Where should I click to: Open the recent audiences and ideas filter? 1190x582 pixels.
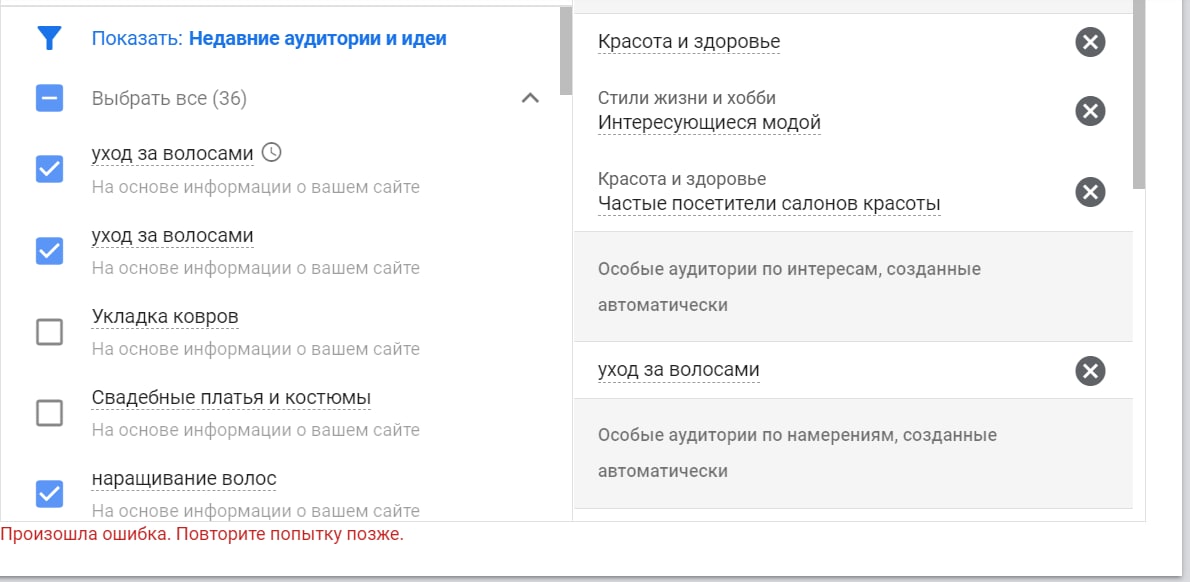[269, 39]
